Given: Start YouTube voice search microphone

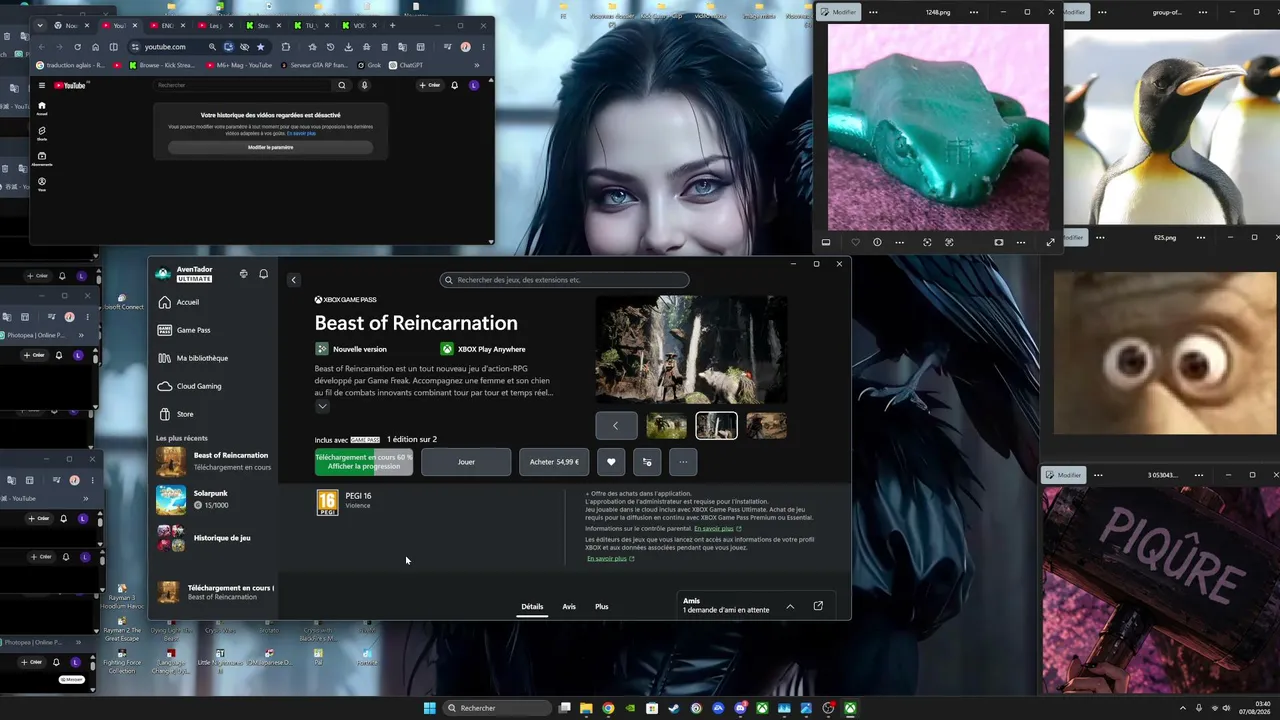Looking at the screenshot, I should (364, 85).
